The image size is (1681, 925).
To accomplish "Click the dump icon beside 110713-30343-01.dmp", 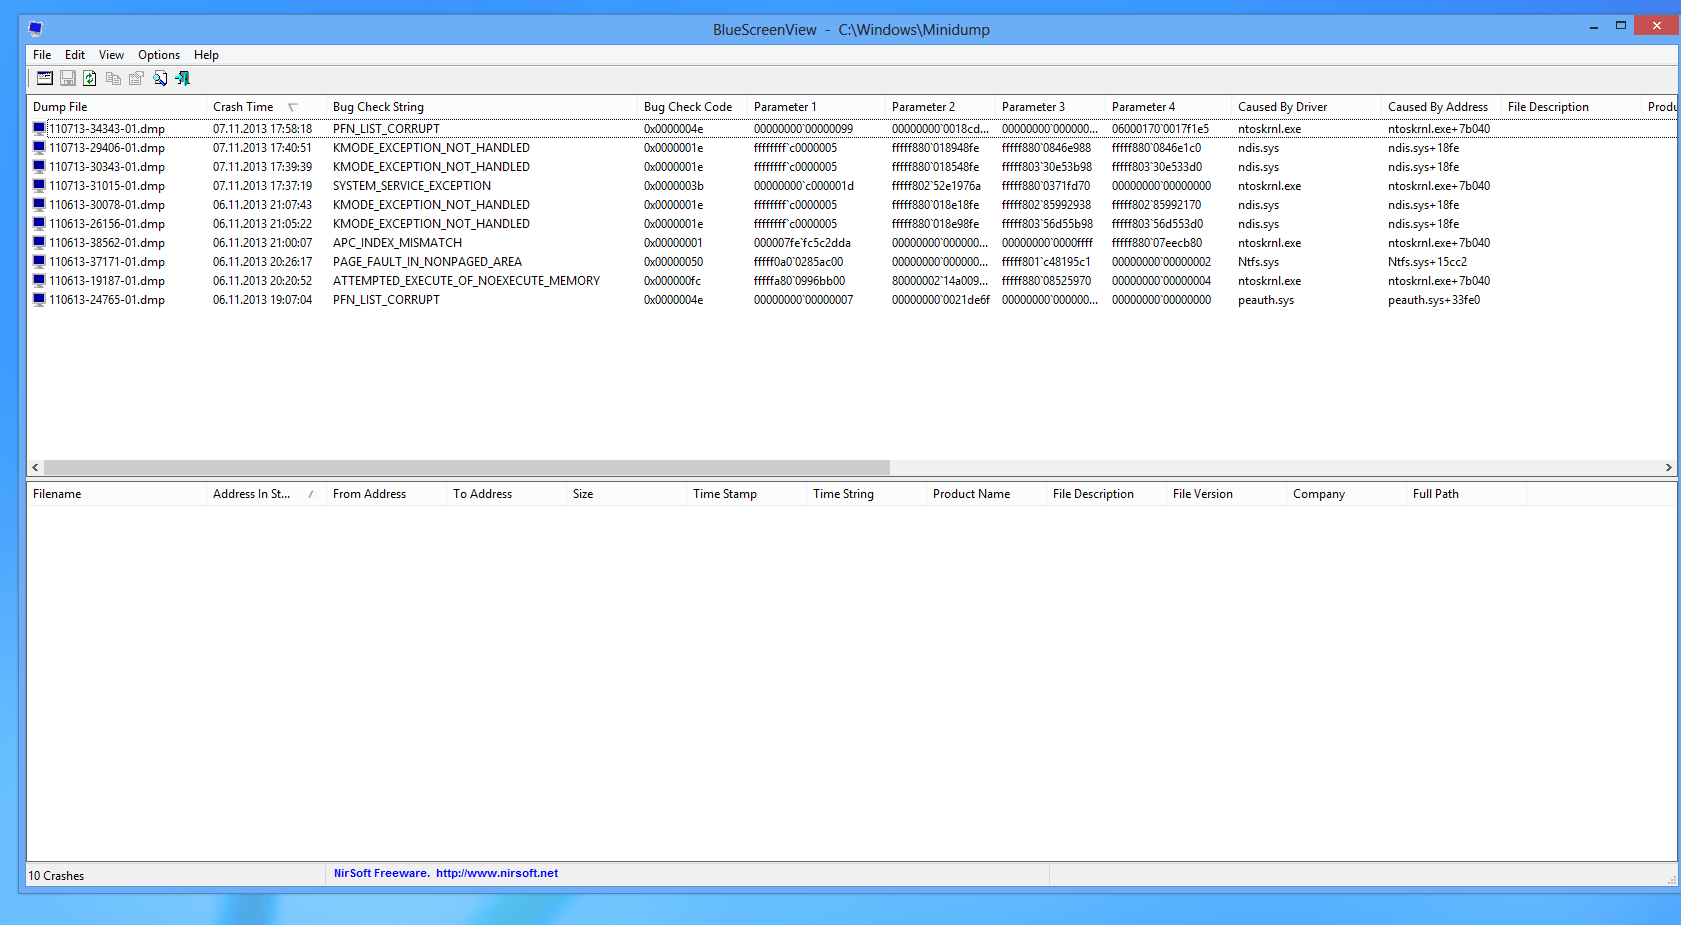I will click(x=39, y=166).
